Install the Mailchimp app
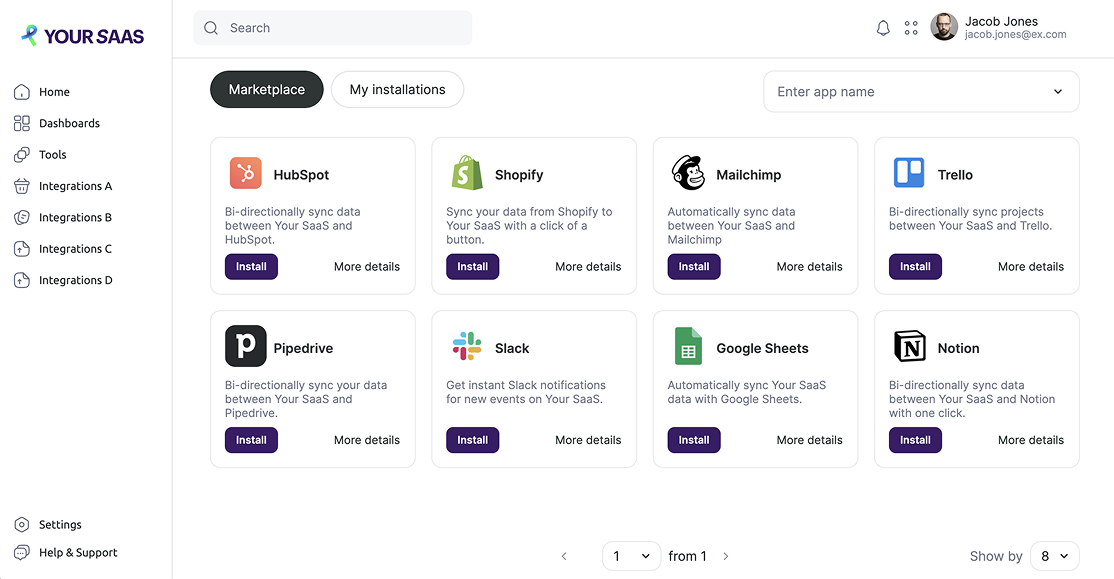Viewport: 1114px width, 579px height. coord(694,266)
